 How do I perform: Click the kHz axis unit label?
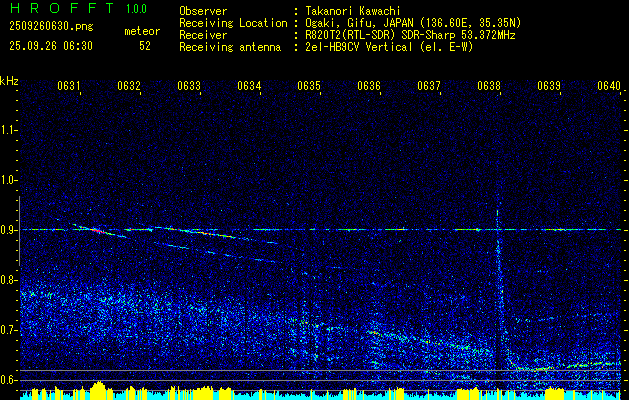pos(9,81)
